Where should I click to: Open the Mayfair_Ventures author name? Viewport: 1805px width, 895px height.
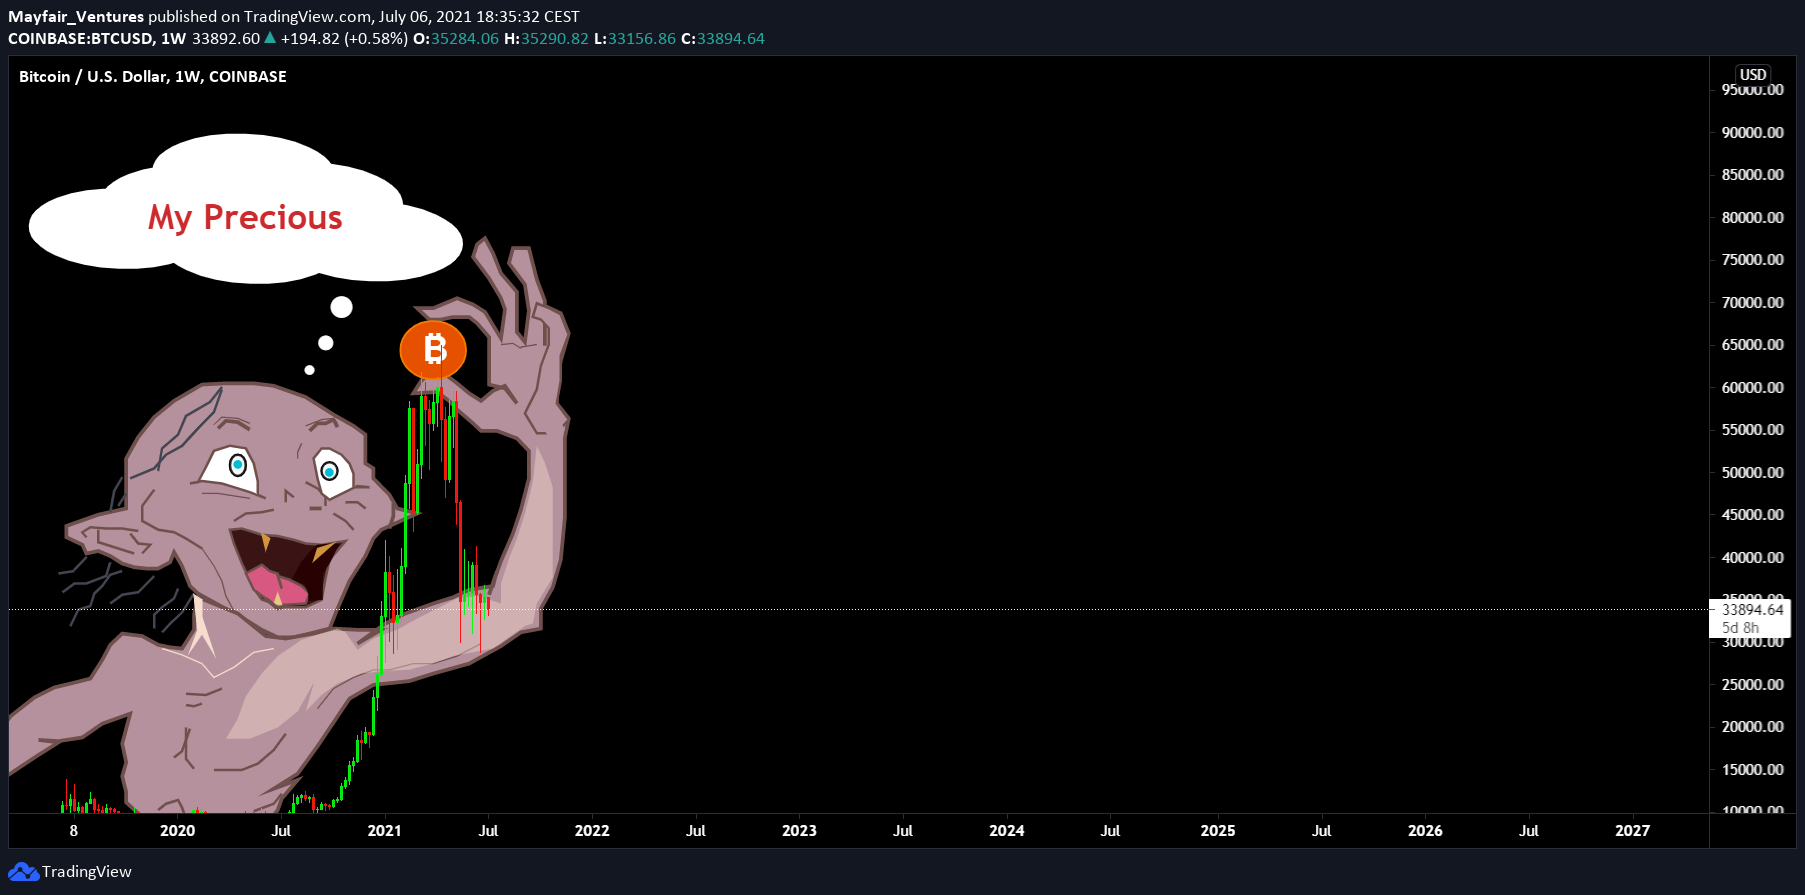click(x=76, y=16)
